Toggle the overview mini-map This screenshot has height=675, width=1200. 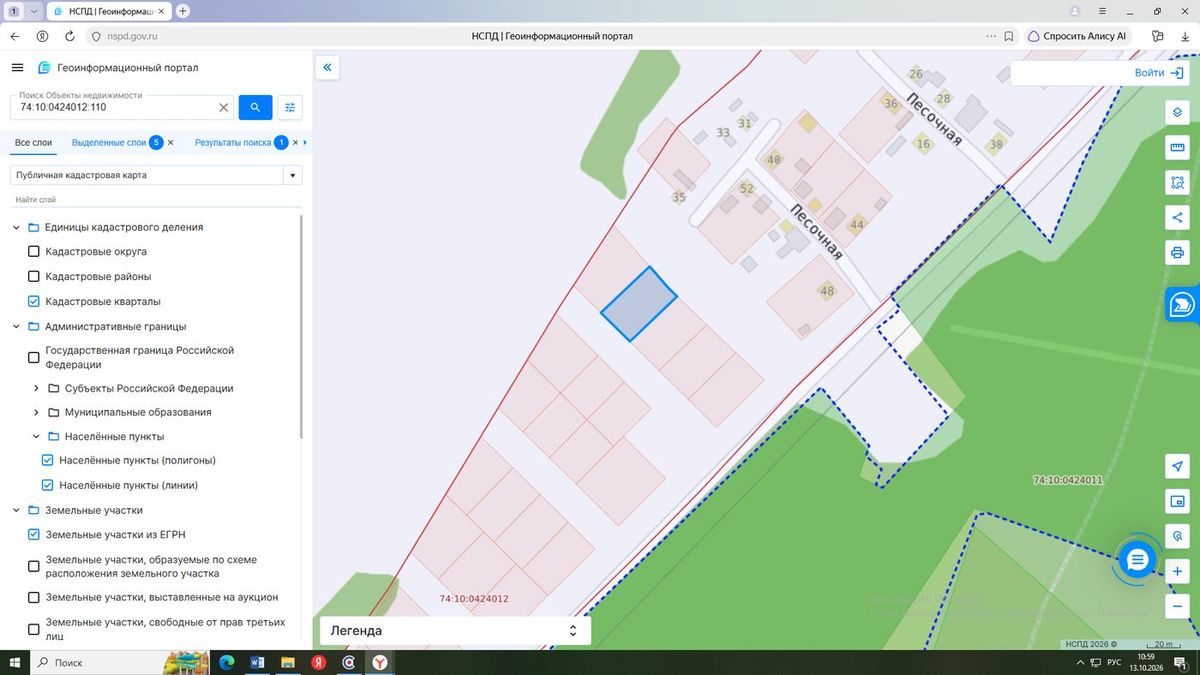tap(1177, 501)
